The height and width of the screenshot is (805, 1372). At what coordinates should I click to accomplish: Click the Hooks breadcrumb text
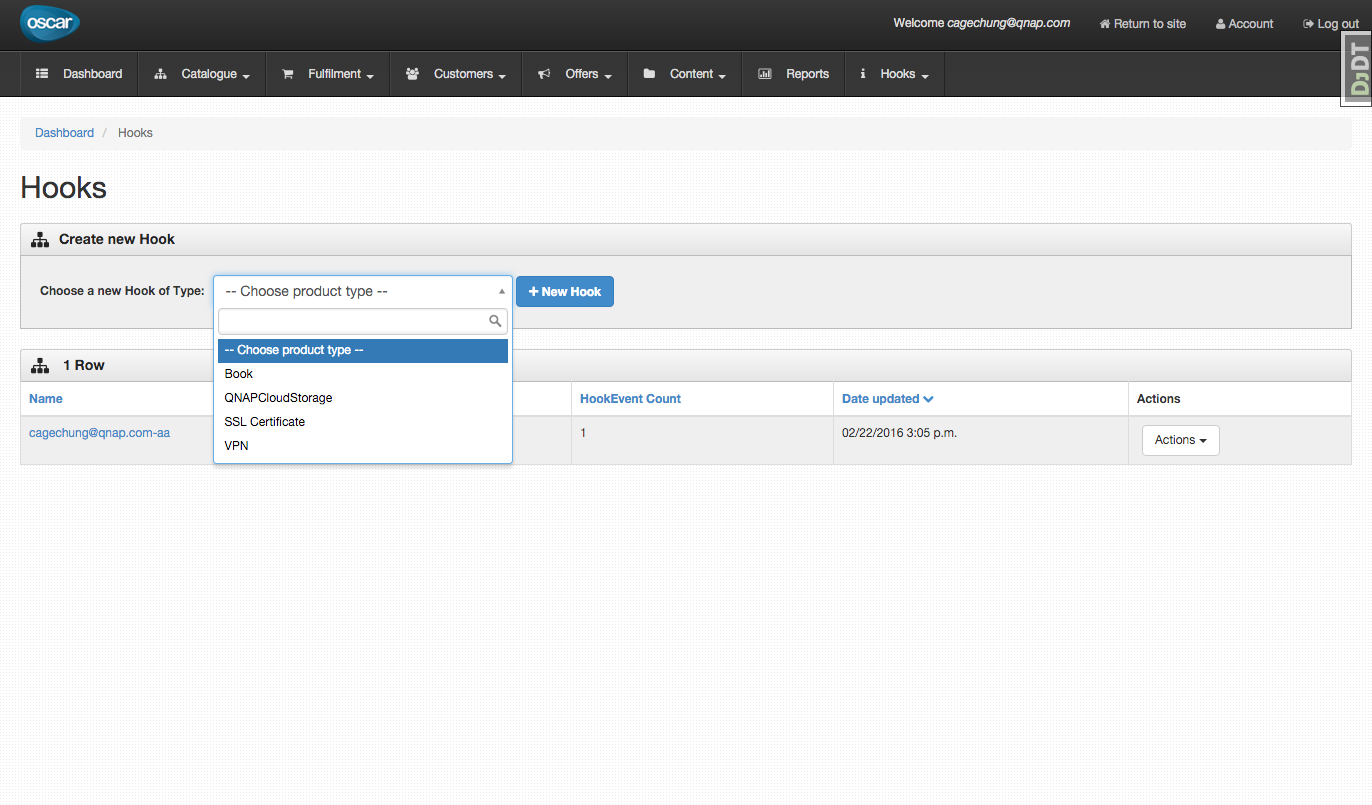coord(135,133)
